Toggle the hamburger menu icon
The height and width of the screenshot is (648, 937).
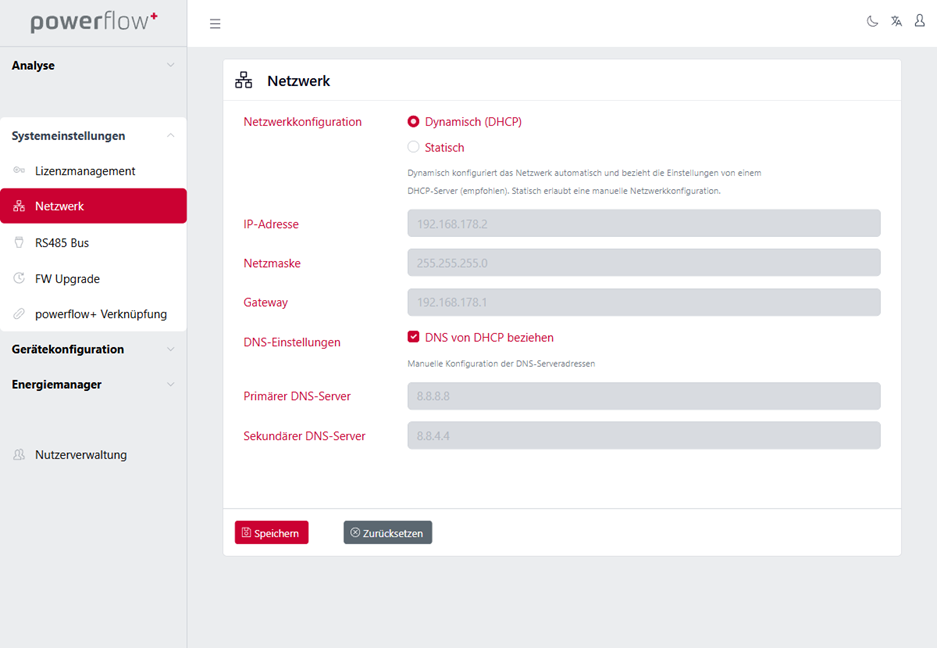(x=215, y=24)
